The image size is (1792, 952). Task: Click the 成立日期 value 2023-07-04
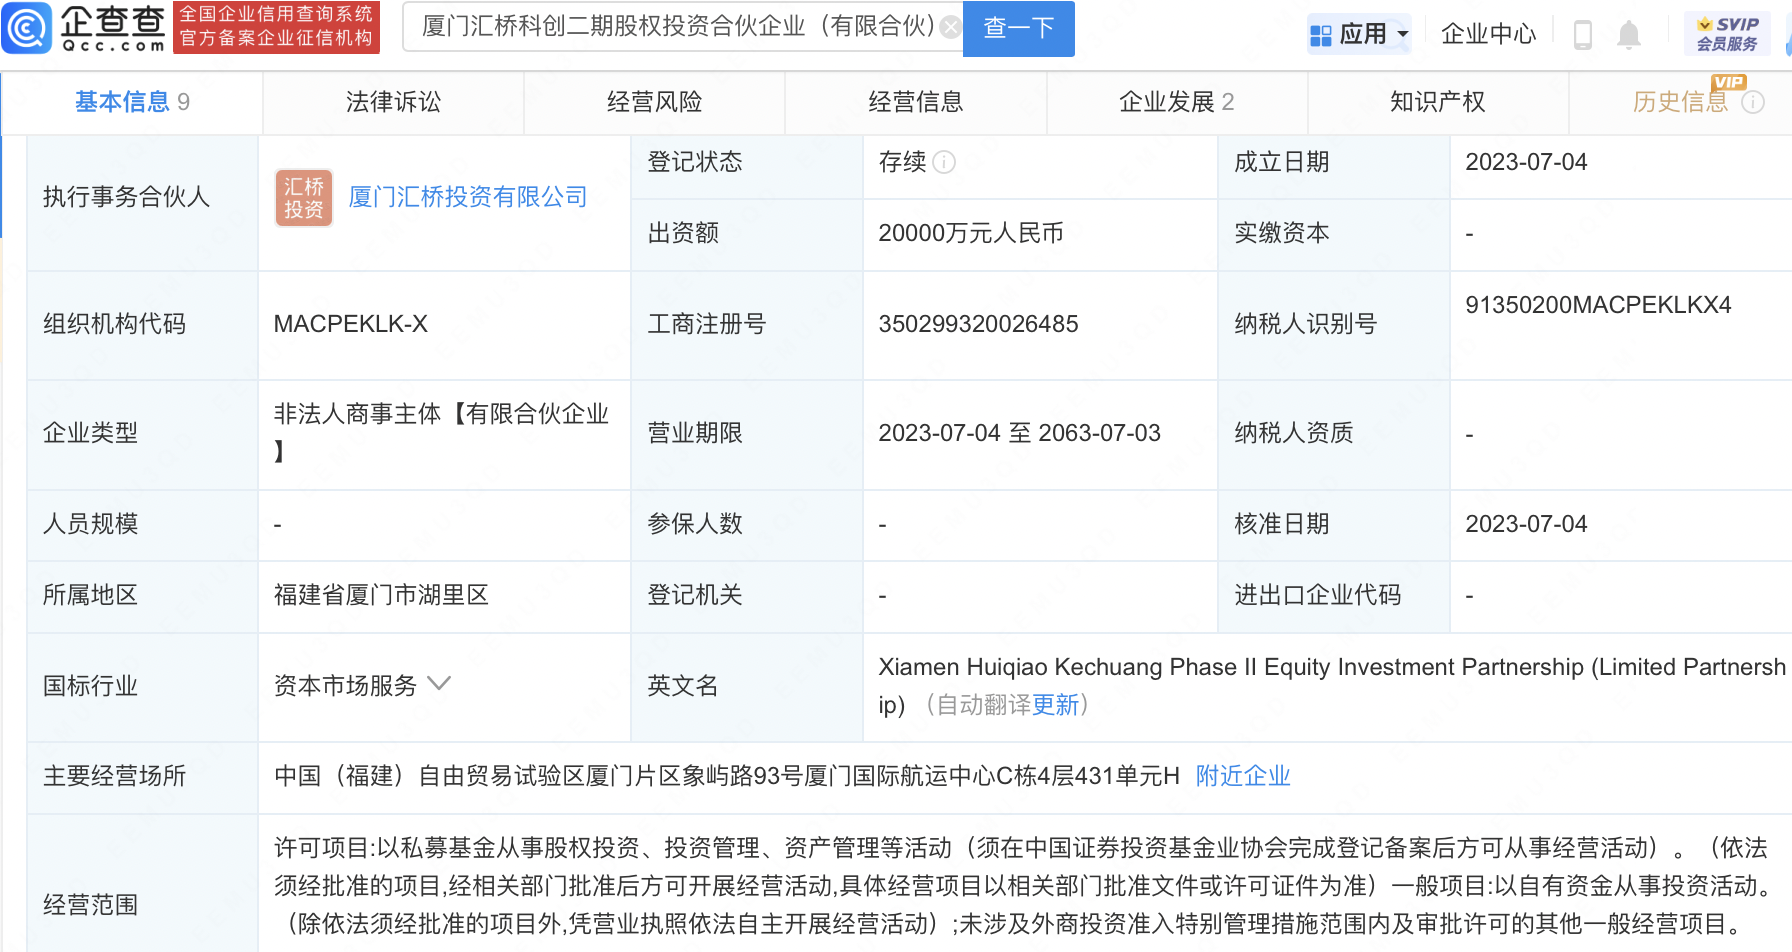tap(1526, 162)
